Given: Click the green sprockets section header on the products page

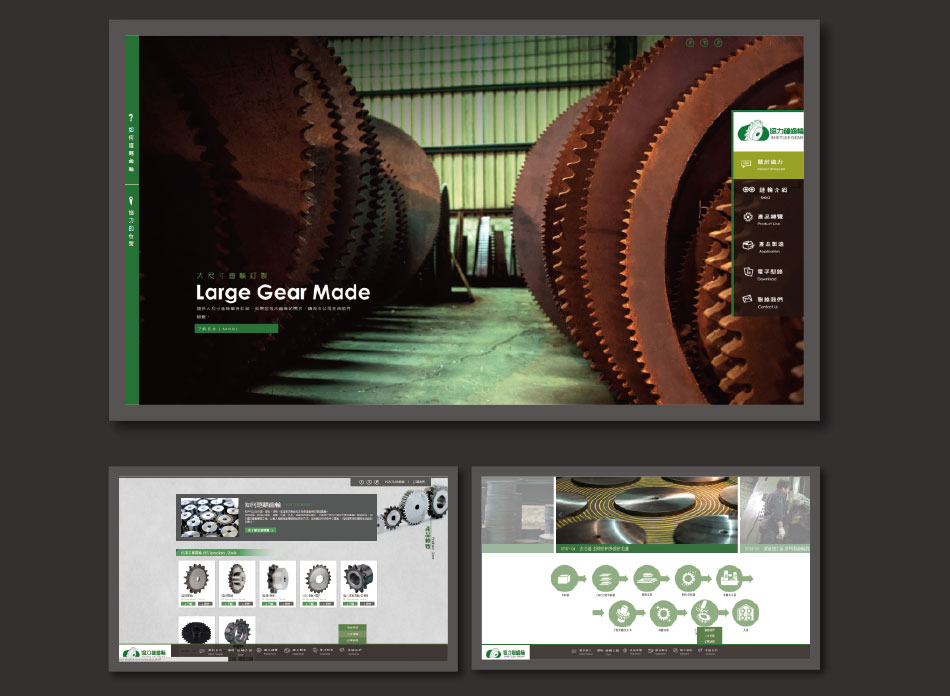Looking at the screenshot, I should coord(224,552).
